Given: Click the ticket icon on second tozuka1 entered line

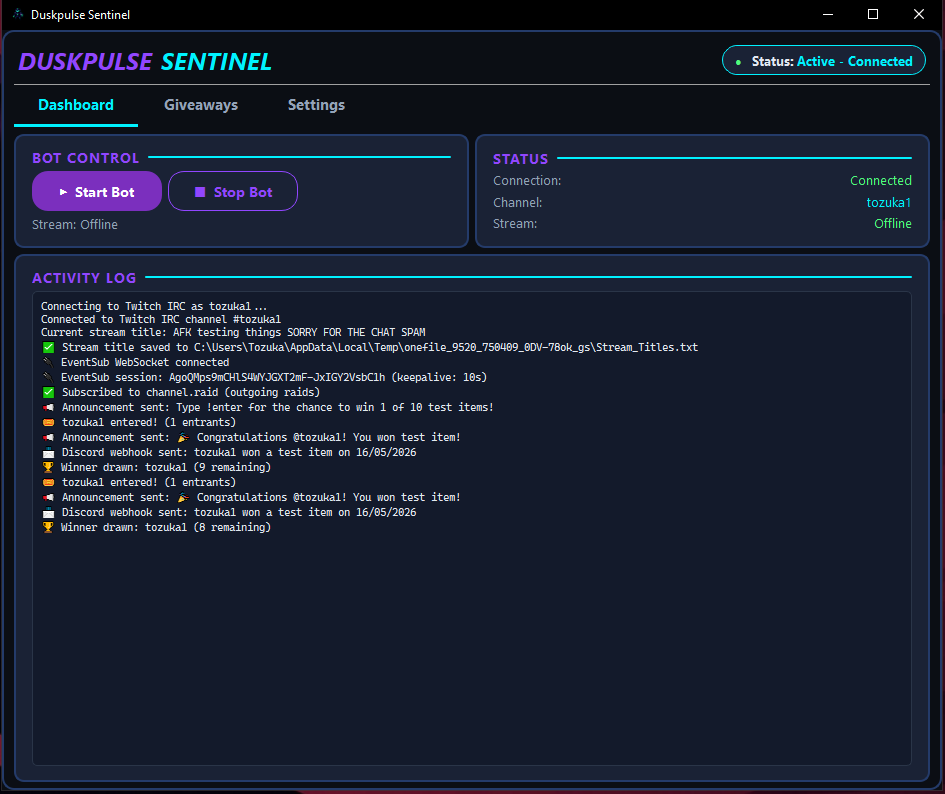Looking at the screenshot, I should (49, 482).
